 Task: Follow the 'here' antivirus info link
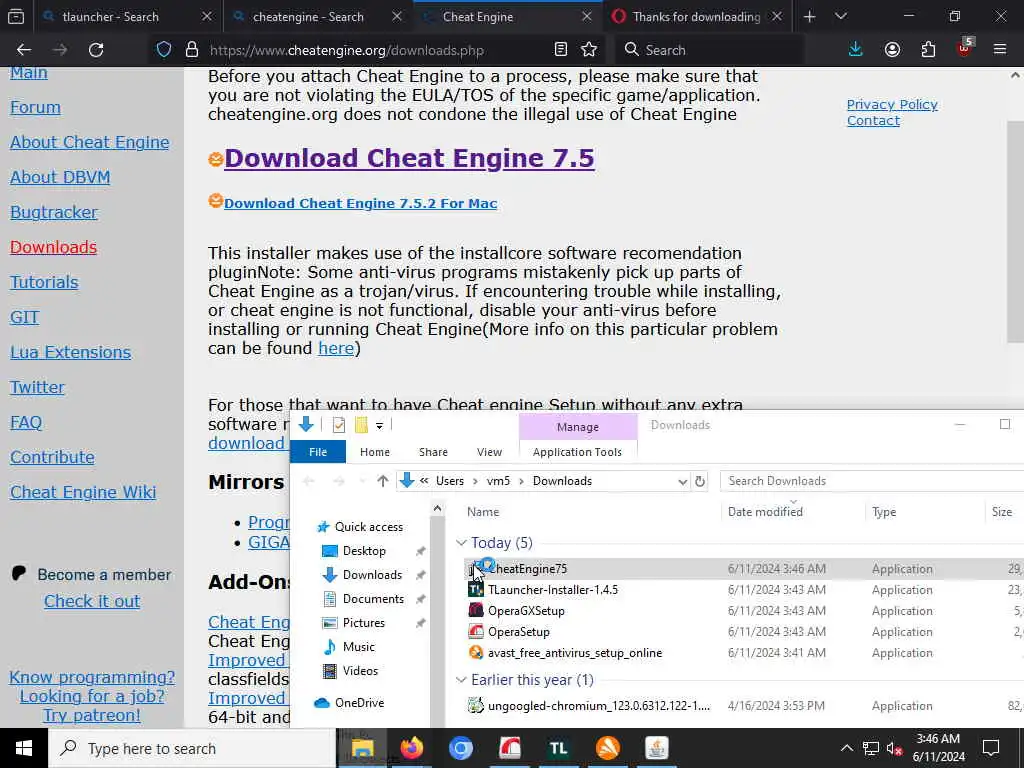coord(336,348)
